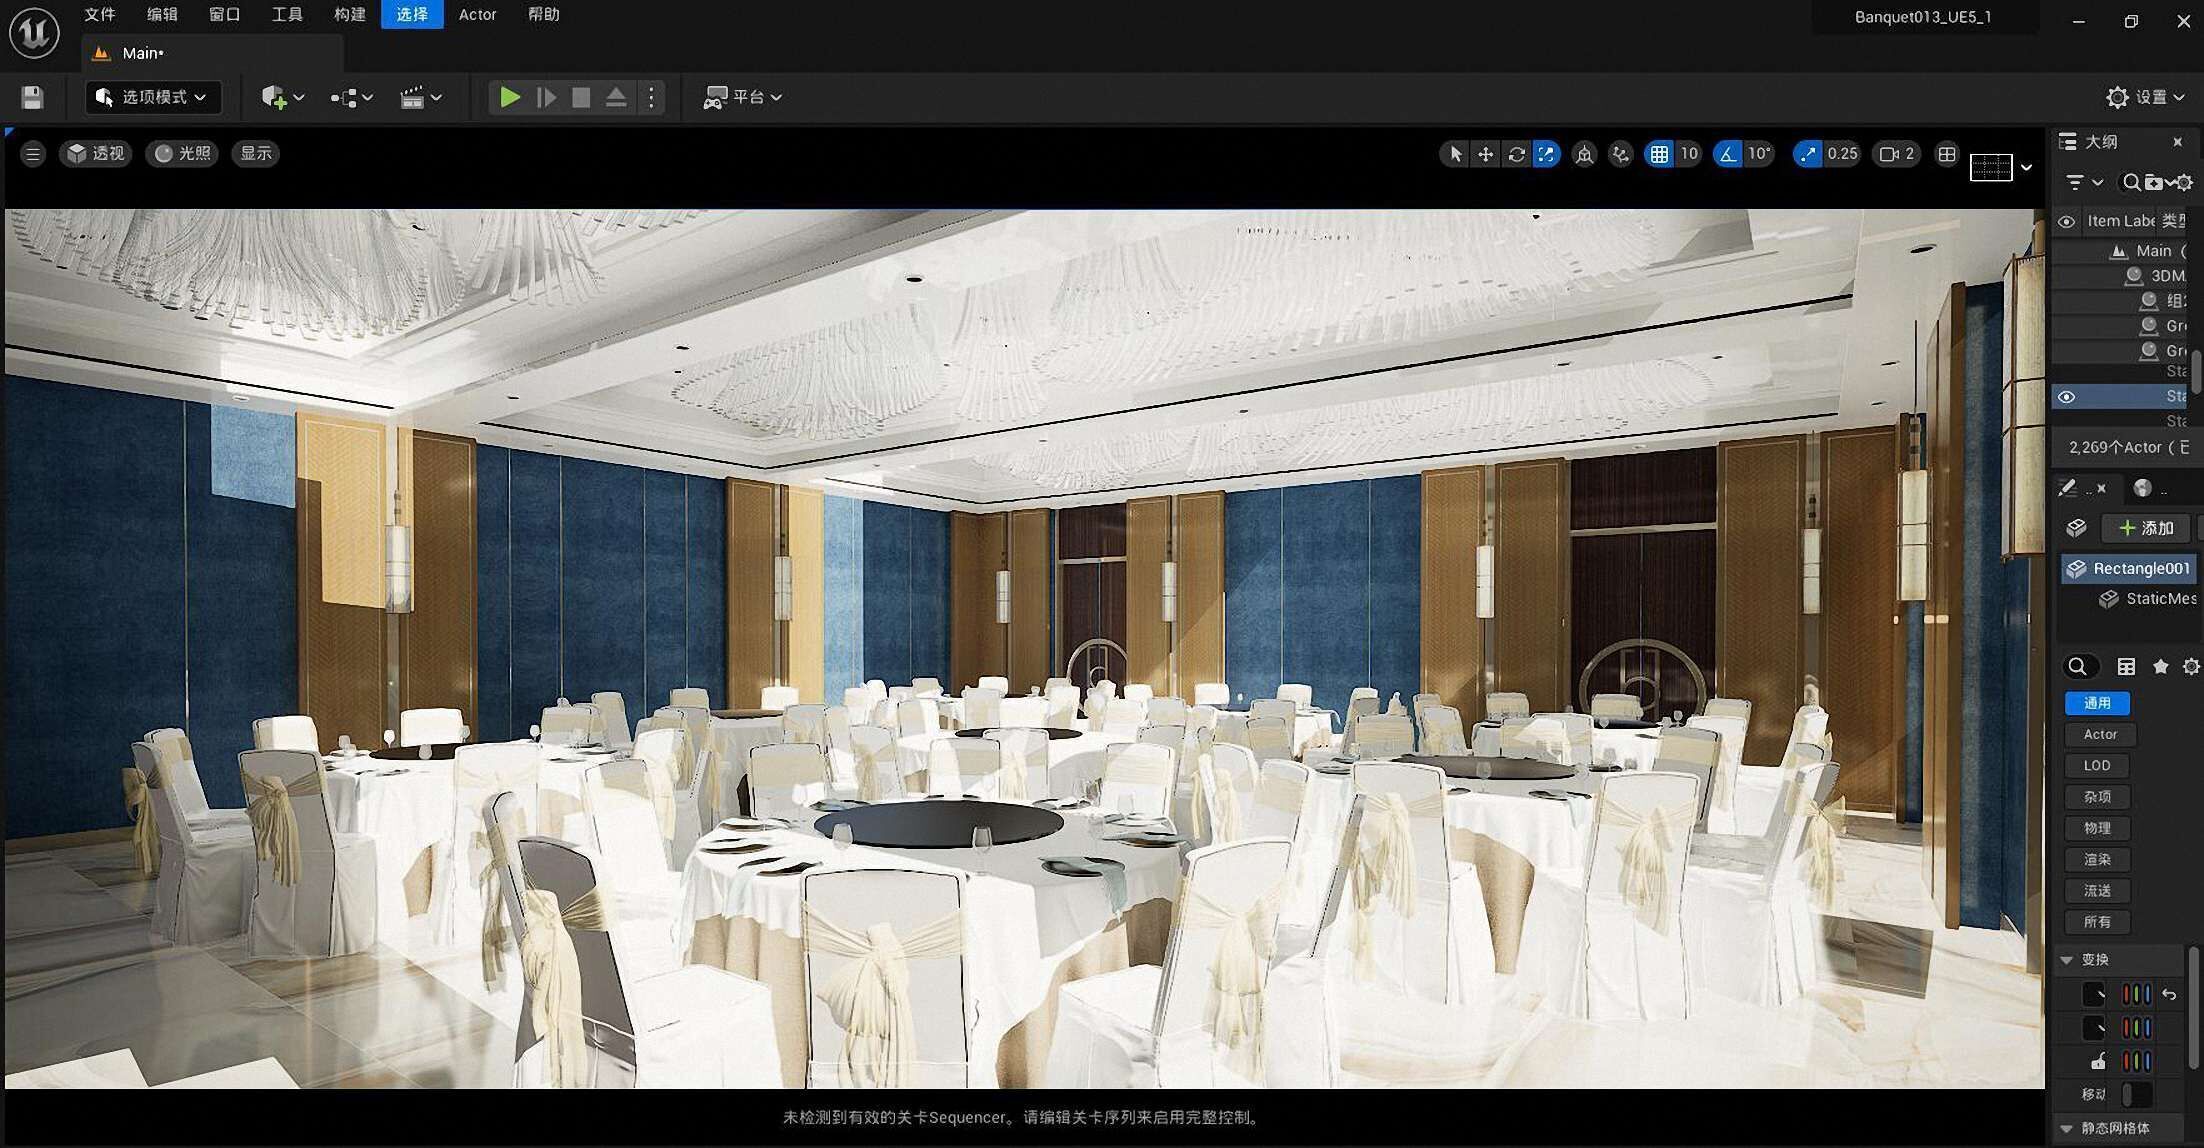Click the dotted viewport layout thumbnail
The image size is (2204, 1148).
(x=1990, y=167)
